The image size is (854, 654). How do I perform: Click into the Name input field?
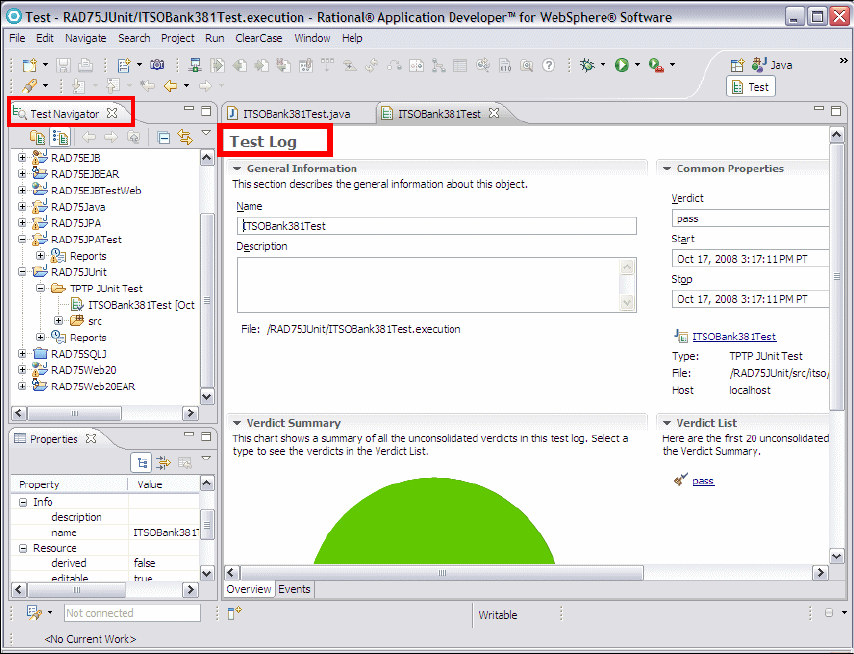coord(437,226)
